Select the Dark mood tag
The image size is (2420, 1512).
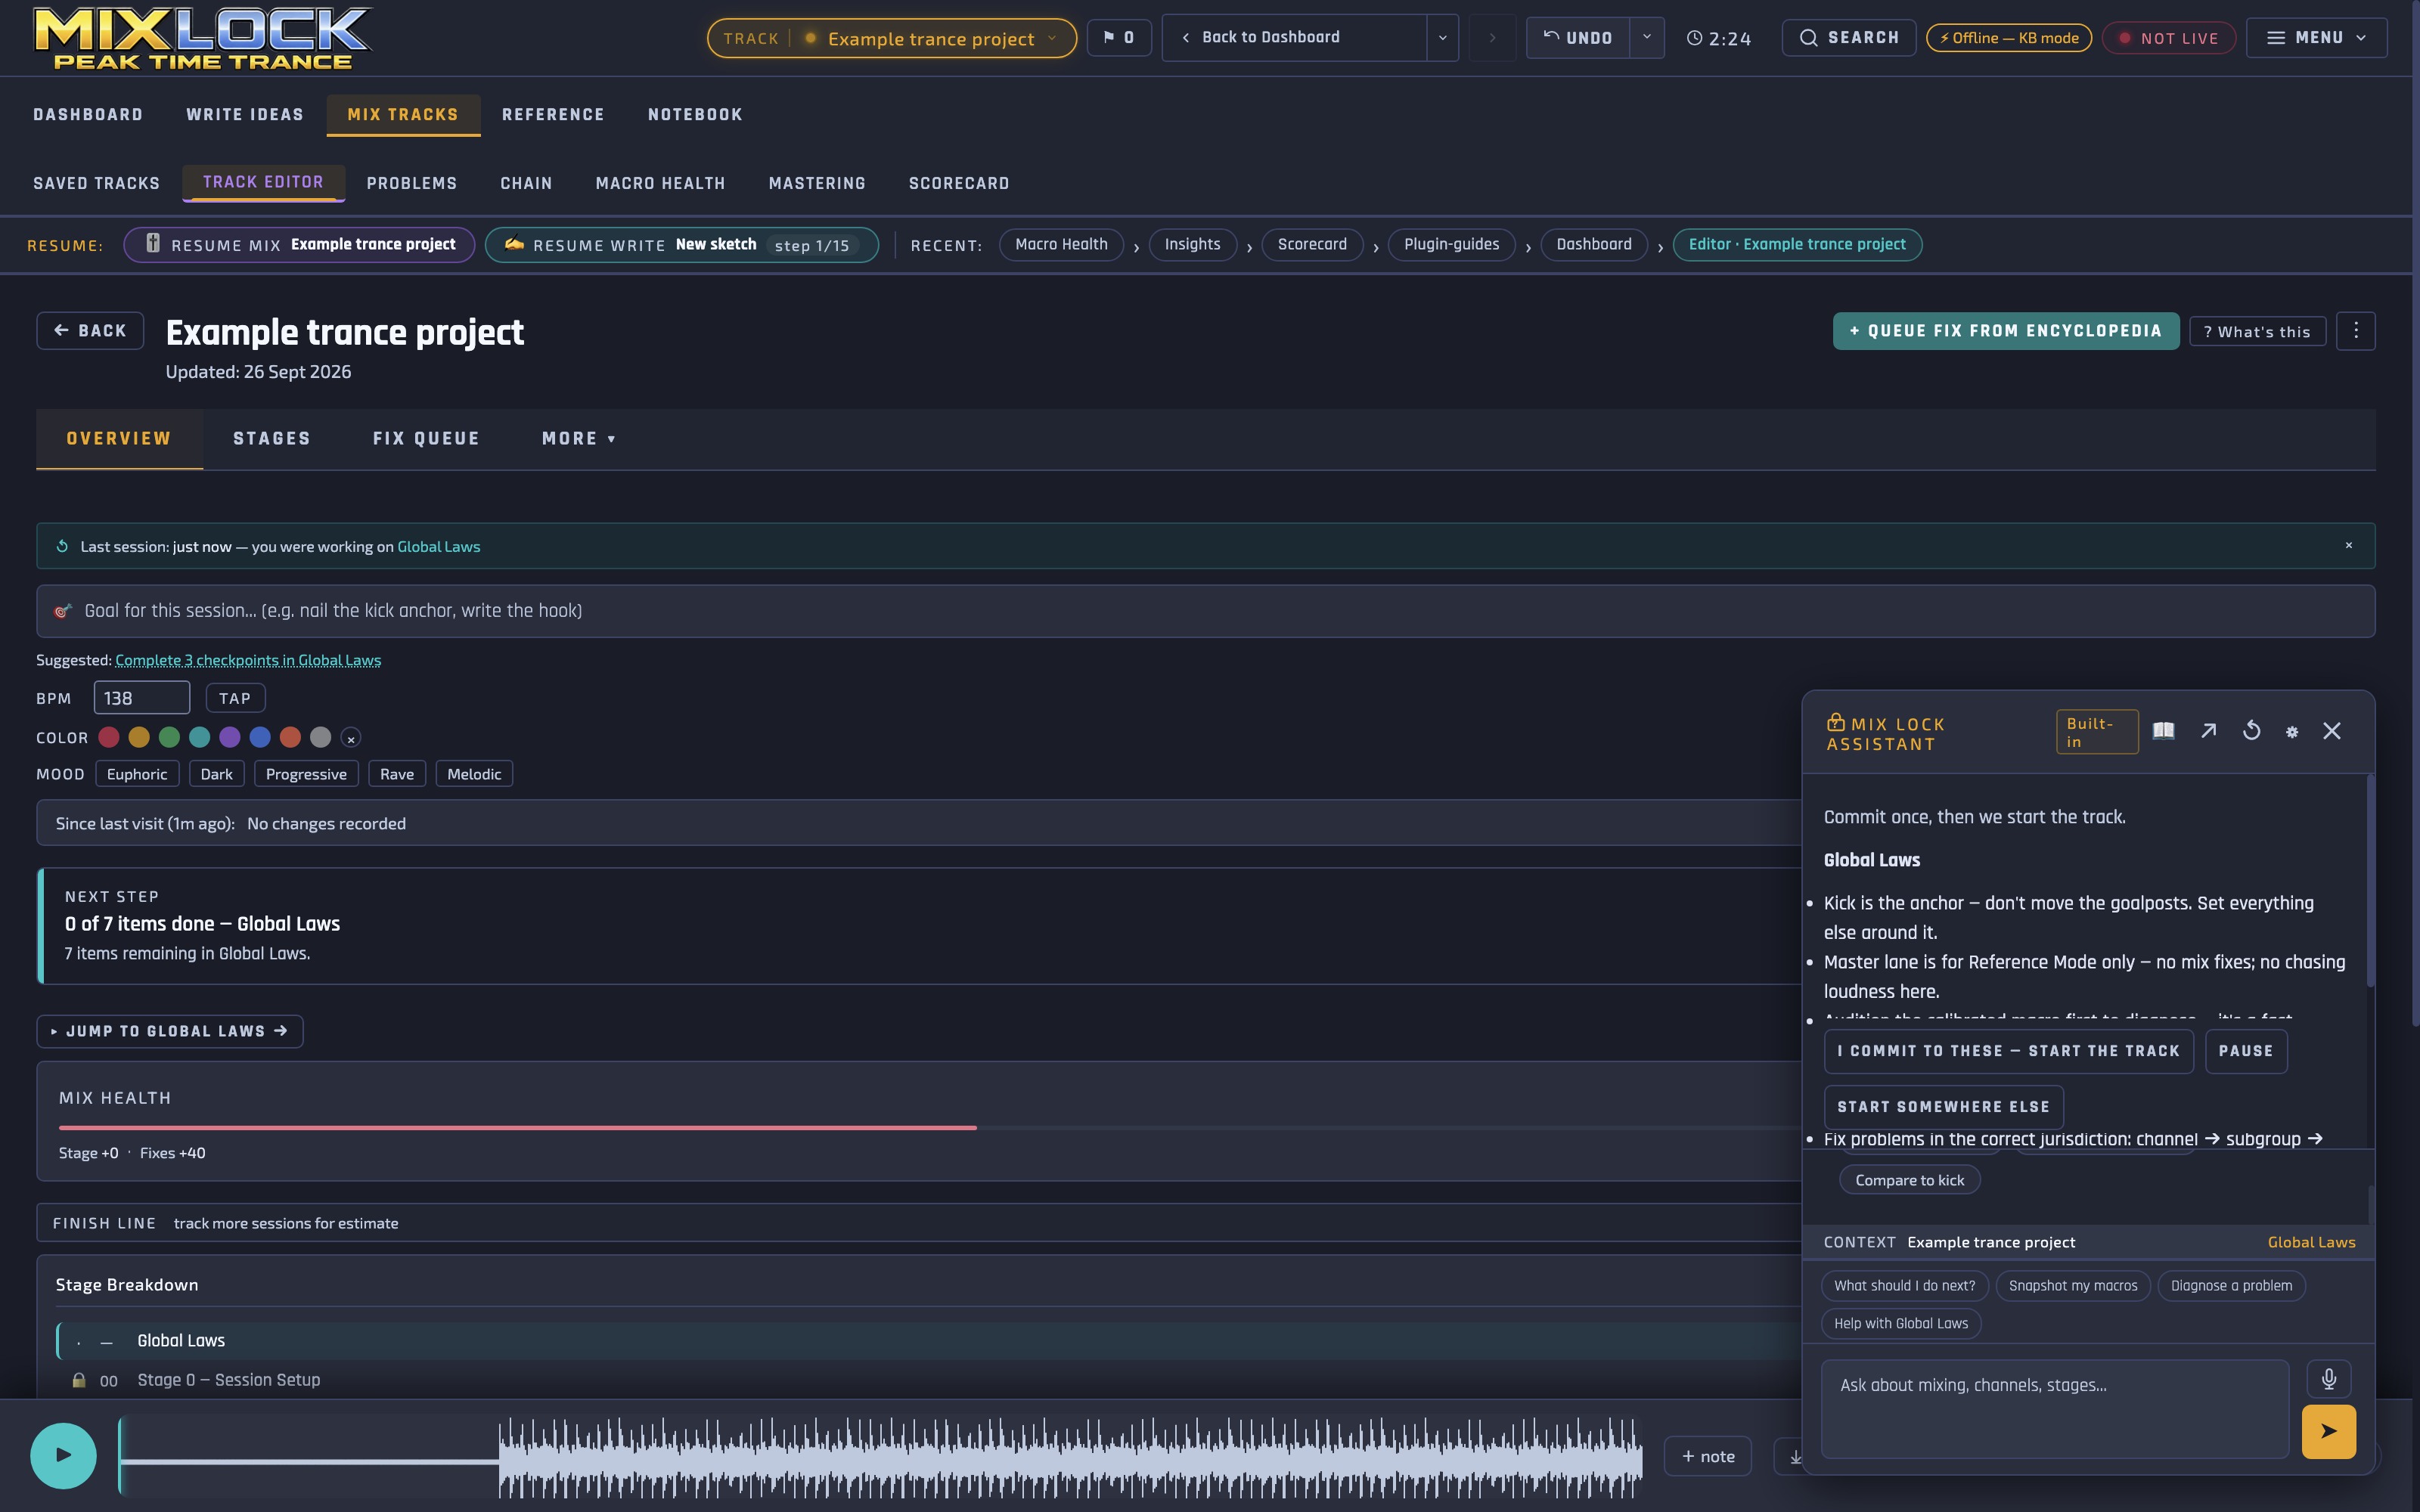[x=216, y=774]
